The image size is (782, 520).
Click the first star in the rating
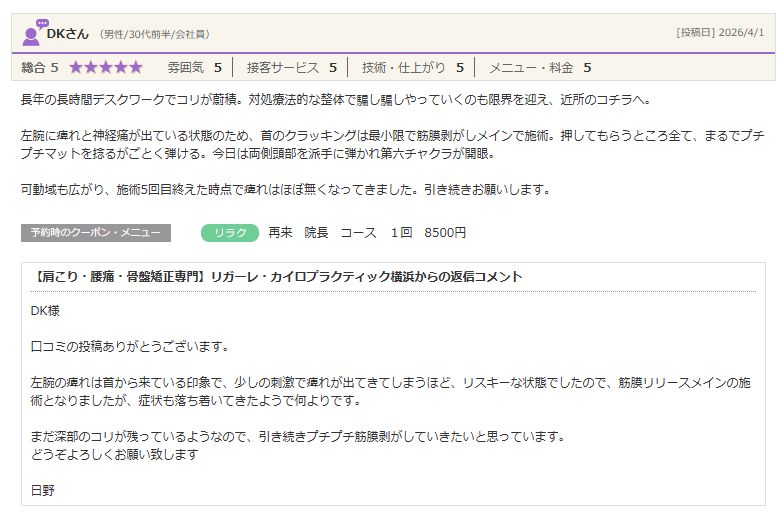point(77,68)
